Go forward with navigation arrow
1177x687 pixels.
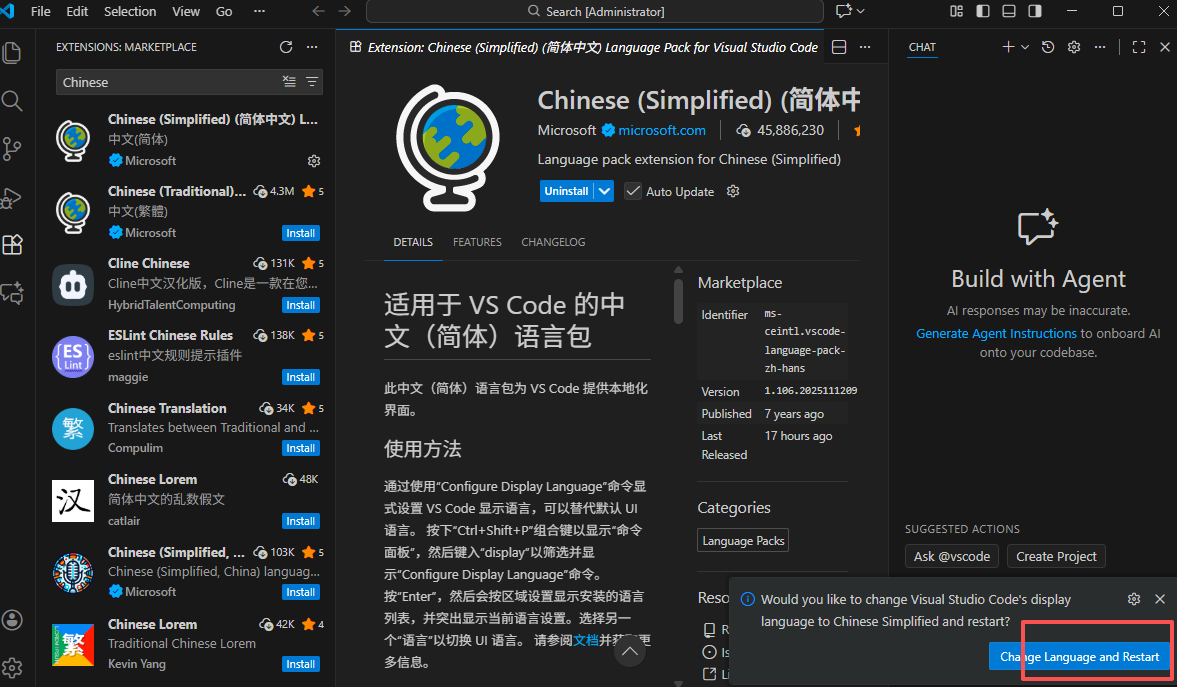pyautogui.click(x=345, y=11)
